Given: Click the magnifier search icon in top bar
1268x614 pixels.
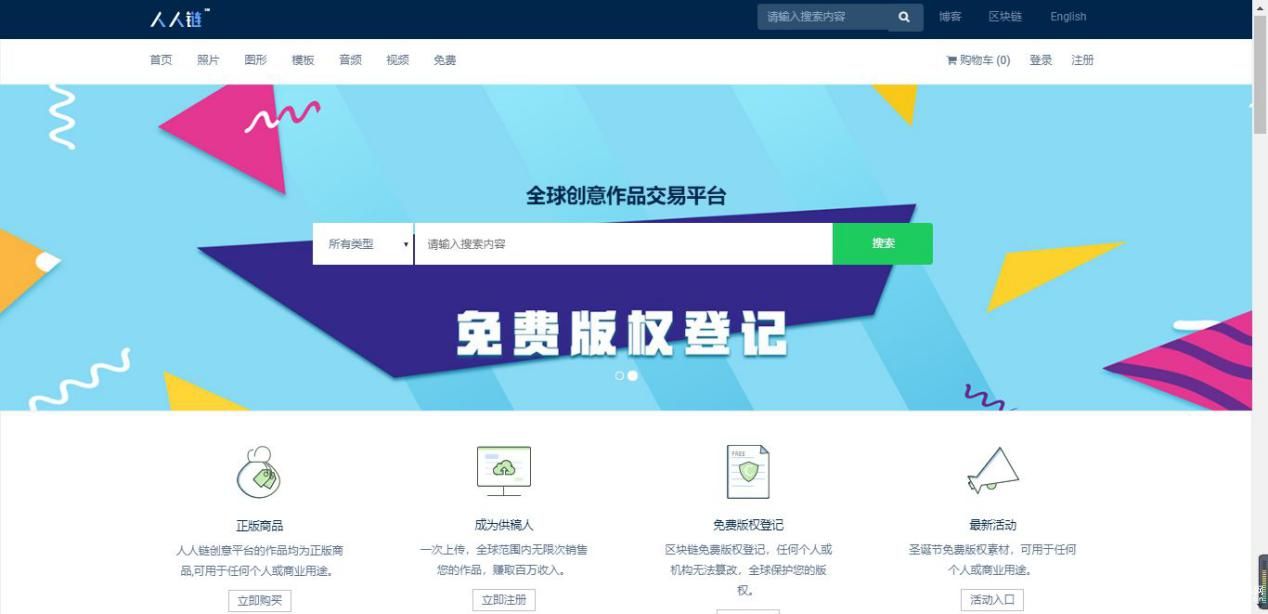Looking at the screenshot, I should tap(902, 17).
